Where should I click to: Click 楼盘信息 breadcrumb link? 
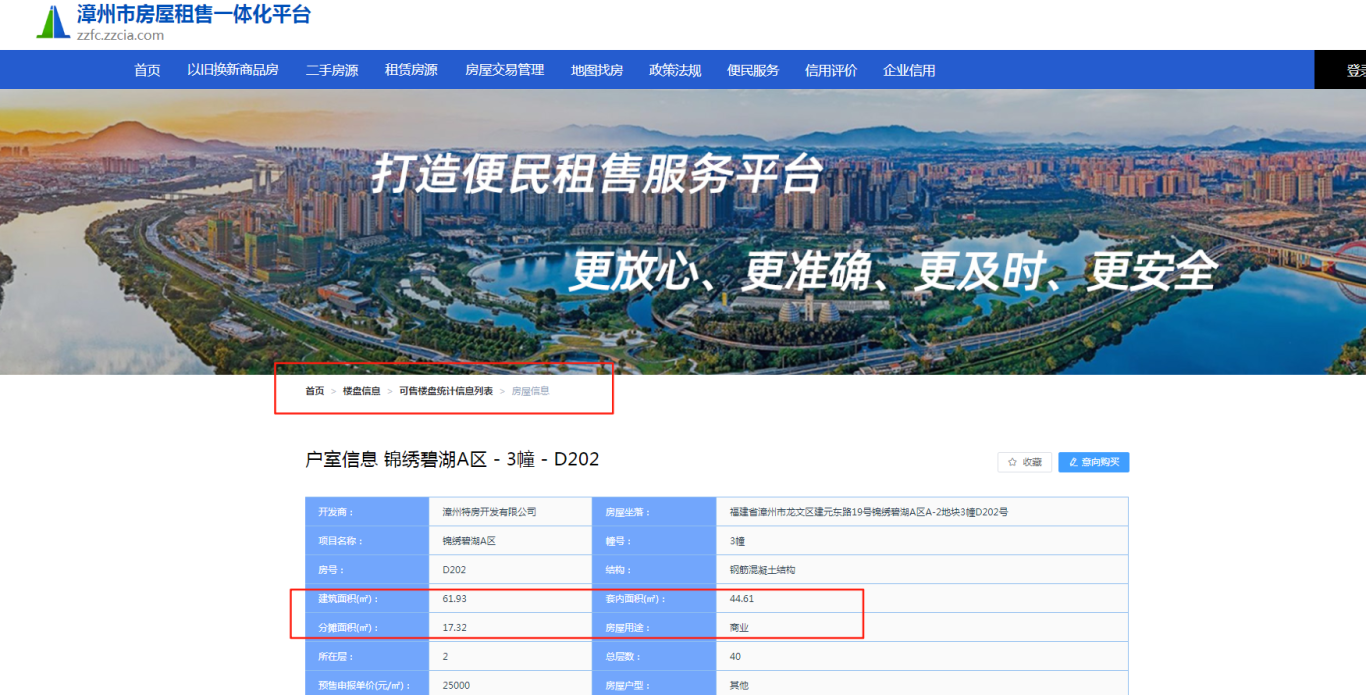362,391
